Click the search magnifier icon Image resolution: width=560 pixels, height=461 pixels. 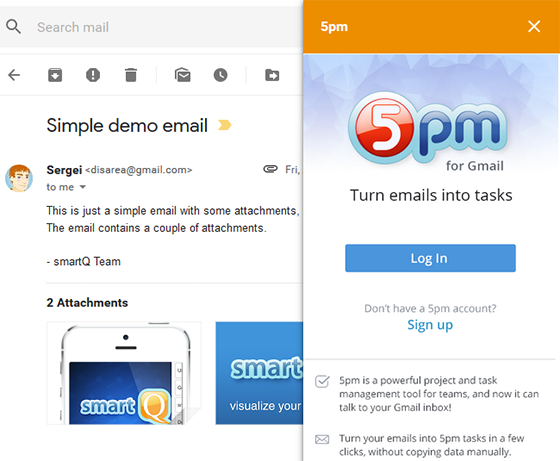[14, 27]
